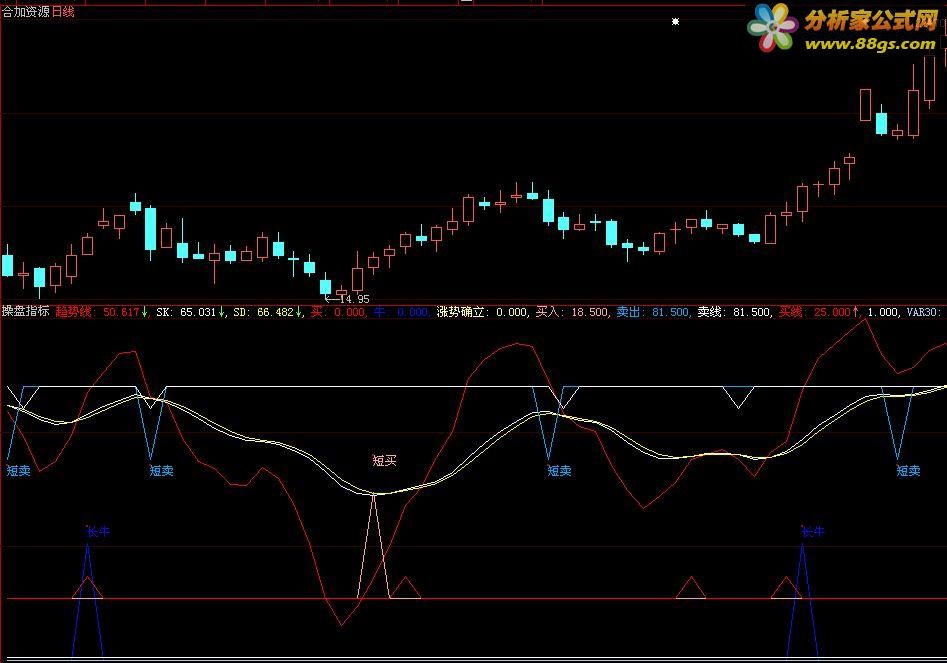Image resolution: width=947 pixels, height=663 pixels.
Task: Click the 卖线 81.500 readout
Action: coord(734,312)
